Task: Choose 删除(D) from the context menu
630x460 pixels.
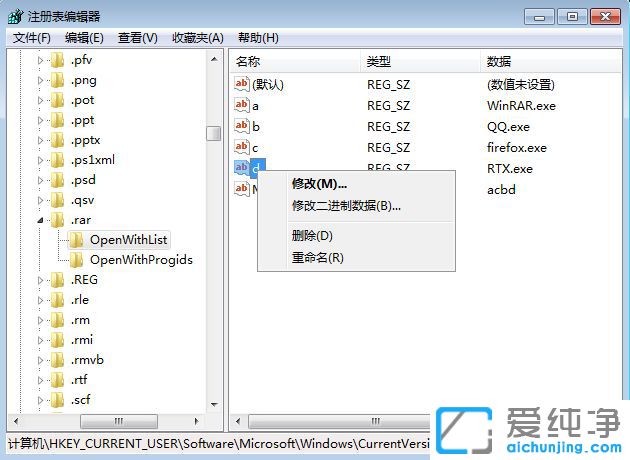Action: 356,236
